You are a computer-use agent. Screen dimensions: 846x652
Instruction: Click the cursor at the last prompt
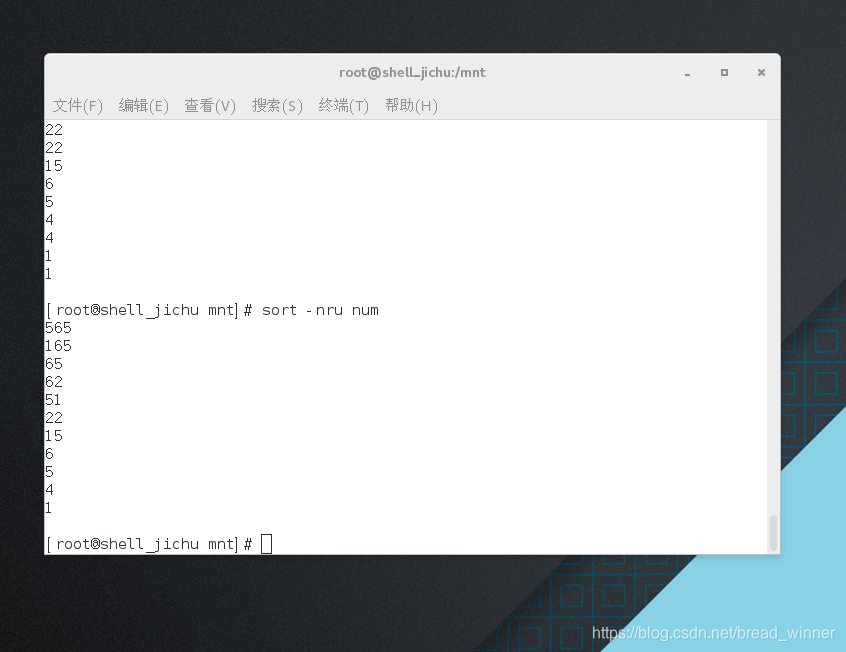(267, 544)
